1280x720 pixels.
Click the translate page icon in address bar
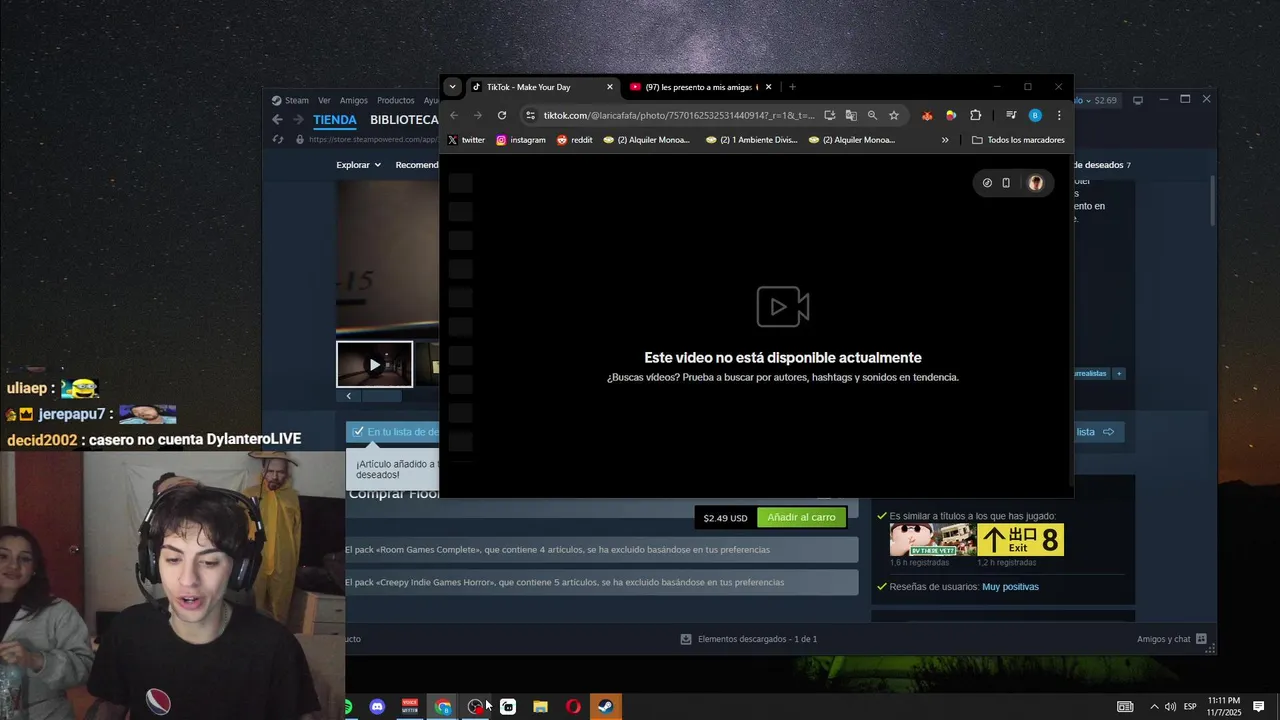coord(851,115)
